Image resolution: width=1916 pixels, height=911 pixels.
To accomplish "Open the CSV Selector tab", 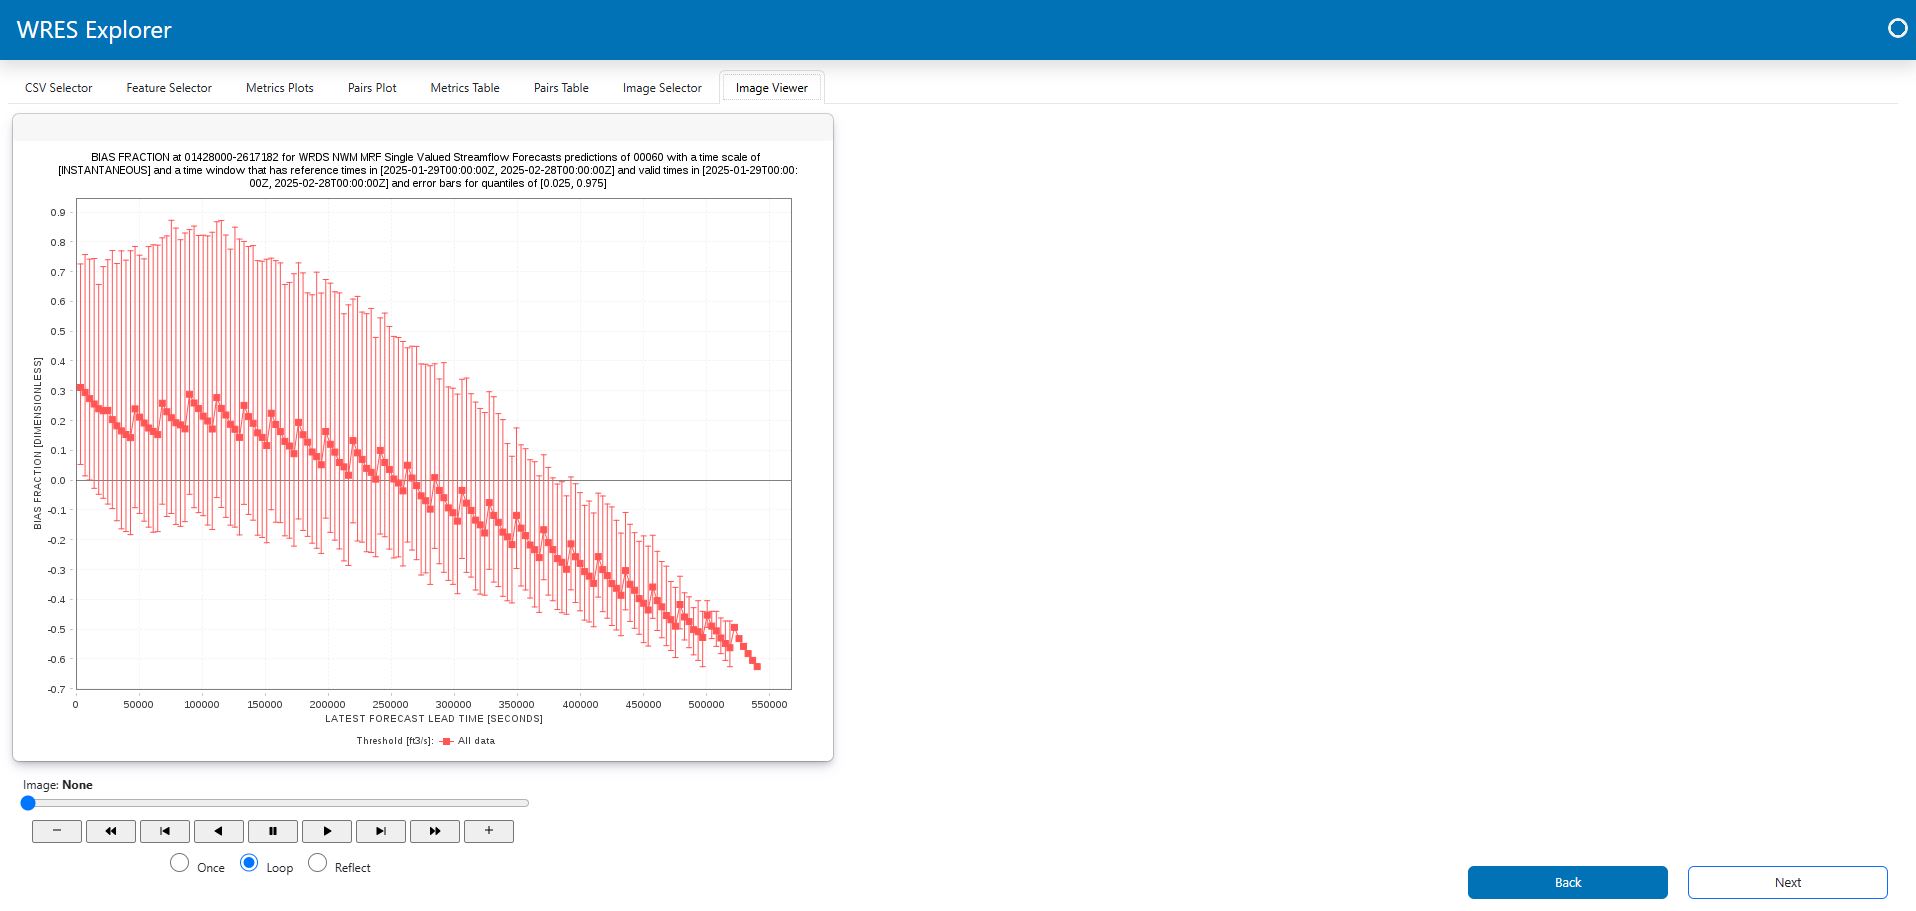I will (59, 88).
